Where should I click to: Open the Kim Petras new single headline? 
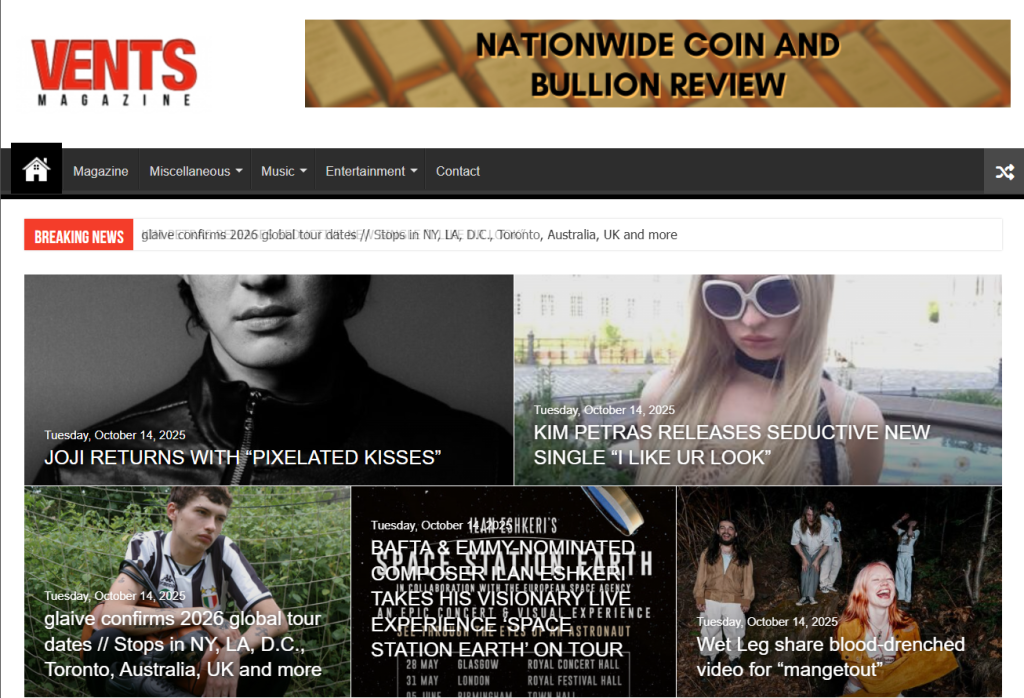[731, 445]
